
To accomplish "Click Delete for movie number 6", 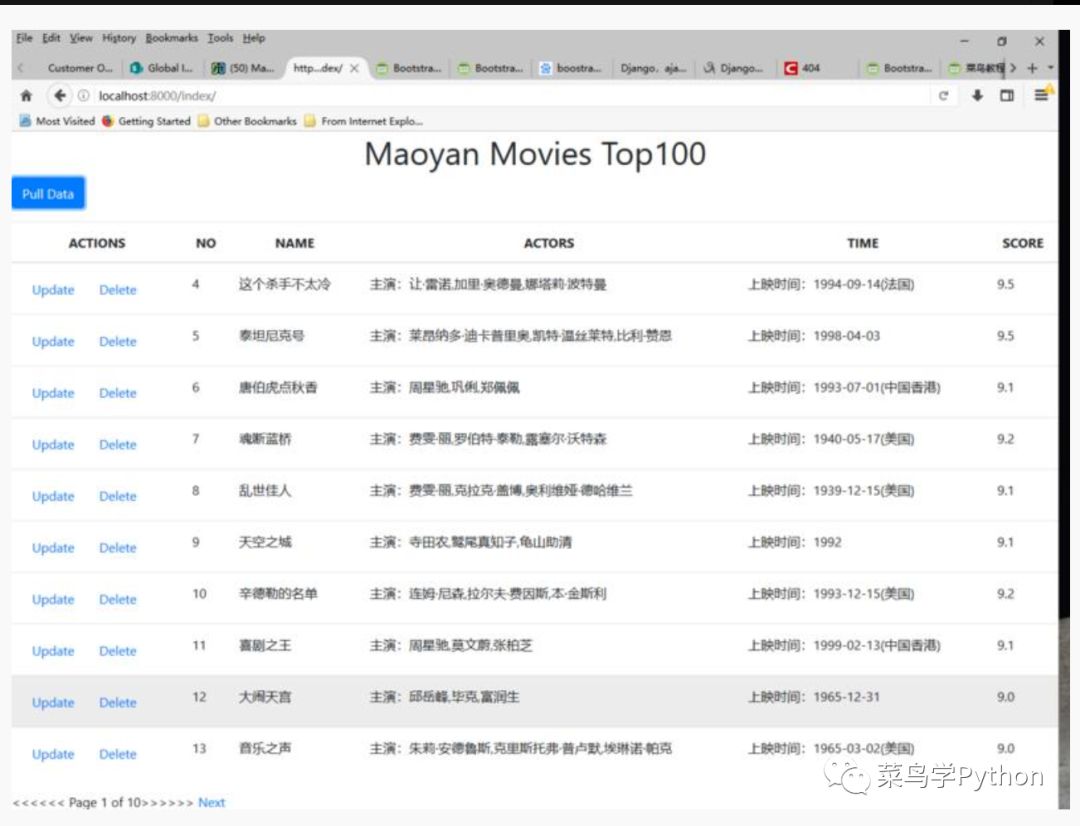I will 118,393.
